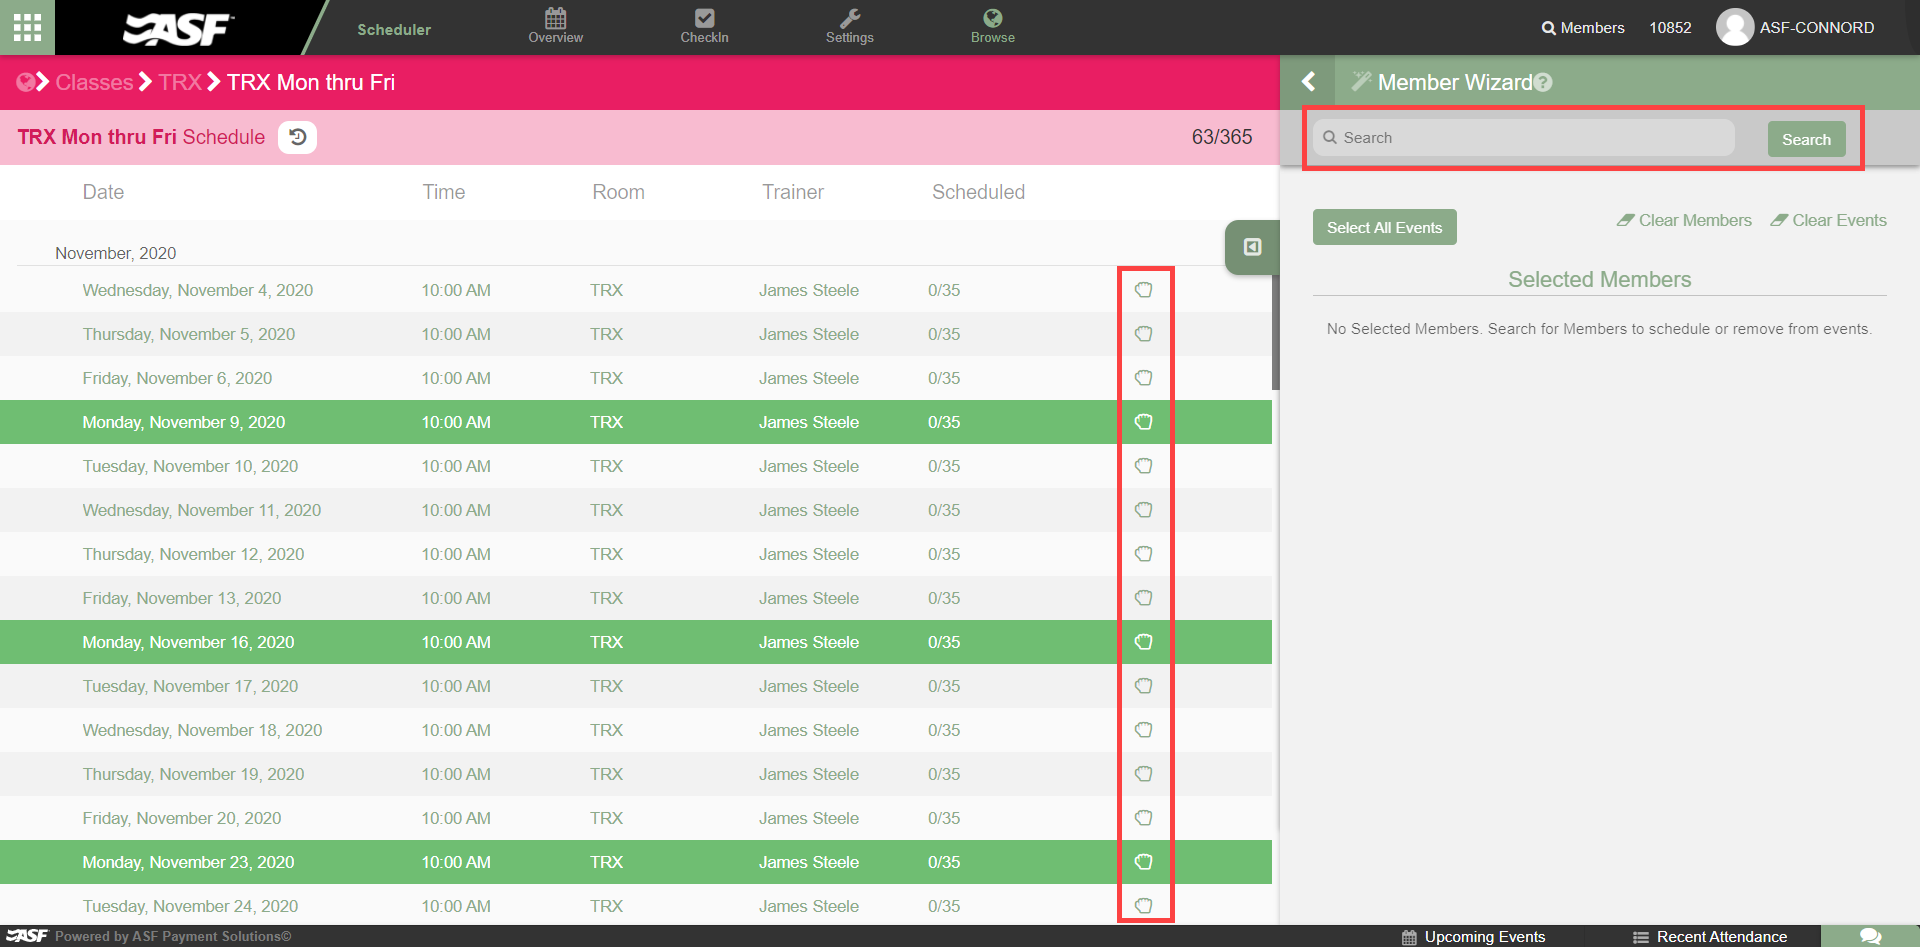
Task: Click the November, 2020 month heading
Action: (115, 253)
